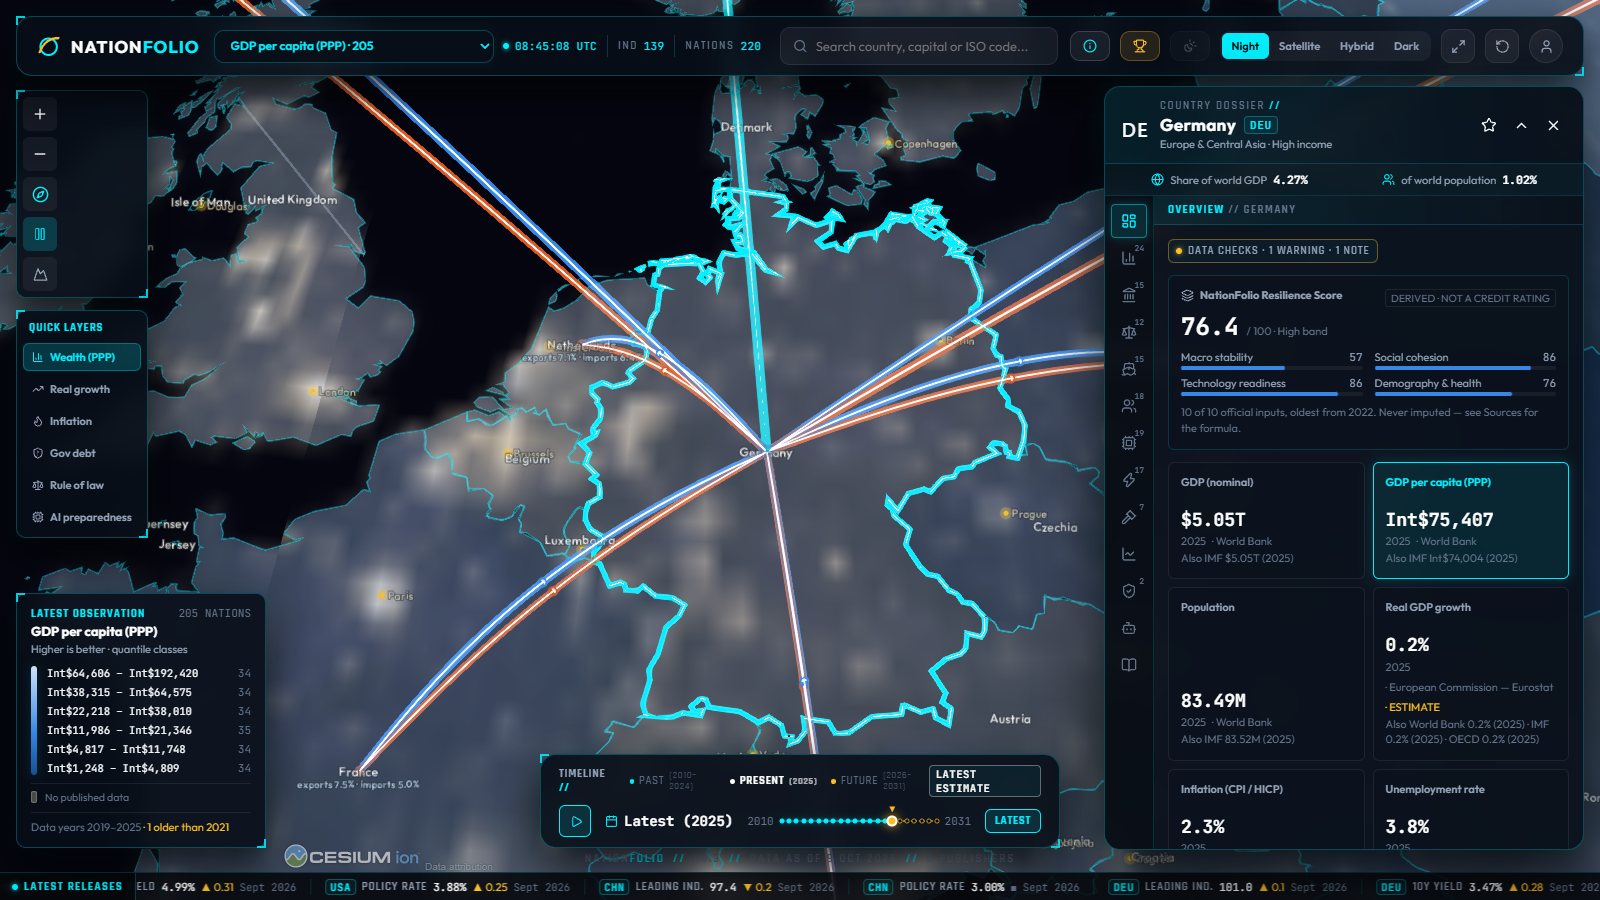Open the bar chart economy section icon
This screenshot has height=900, width=1600.
click(1129, 258)
